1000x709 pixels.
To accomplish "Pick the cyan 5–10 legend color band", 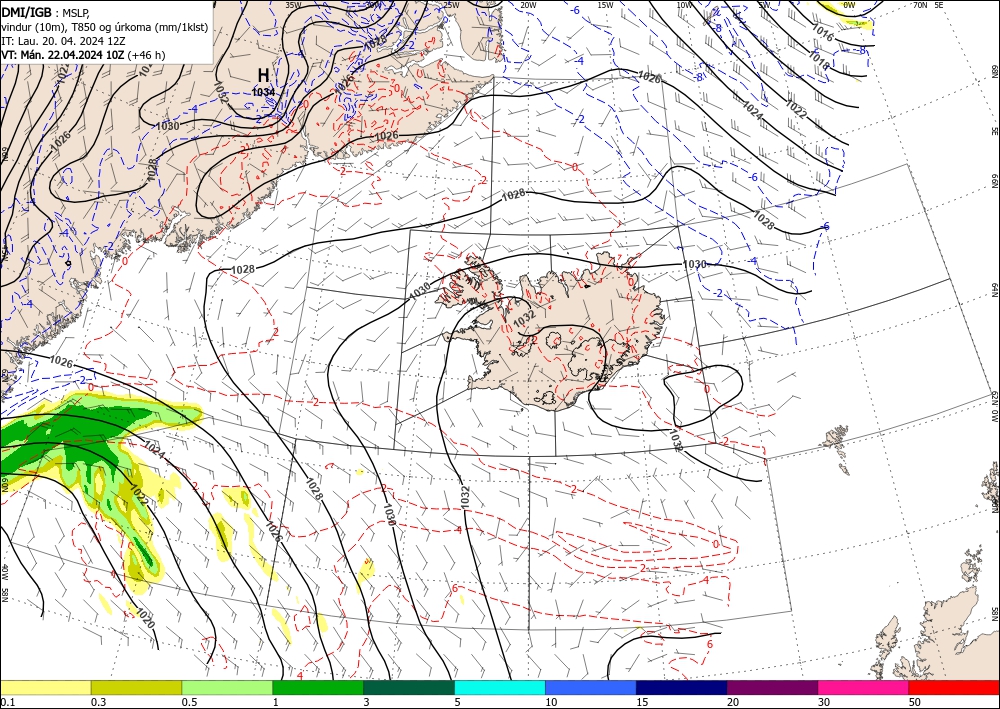I will (x=500, y=687).
